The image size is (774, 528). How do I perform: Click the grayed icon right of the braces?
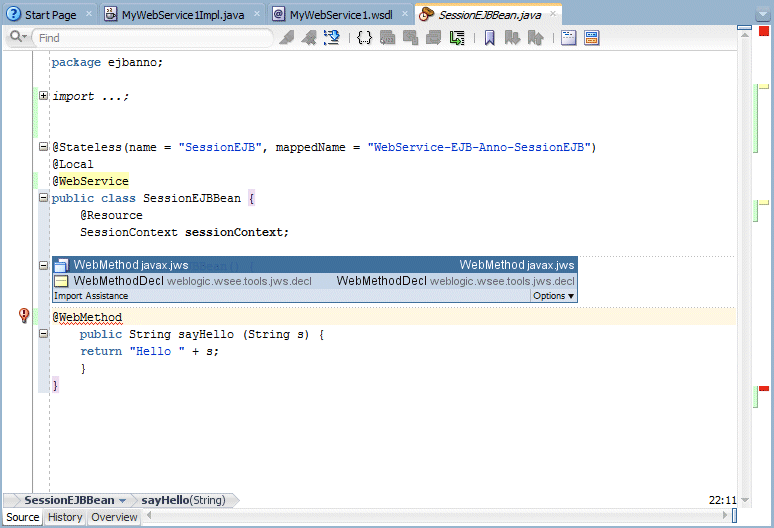(387, 38)
